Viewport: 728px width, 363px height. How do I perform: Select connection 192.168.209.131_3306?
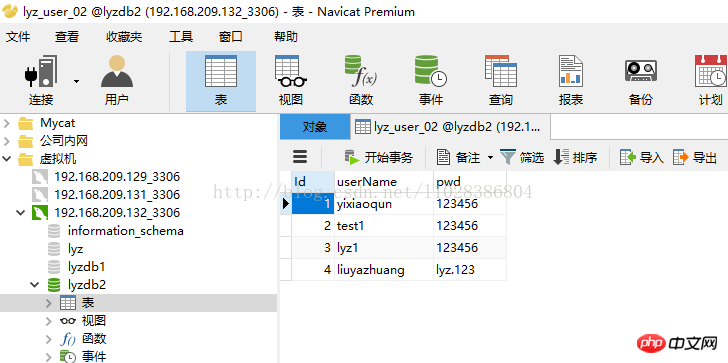coord(117,194)
